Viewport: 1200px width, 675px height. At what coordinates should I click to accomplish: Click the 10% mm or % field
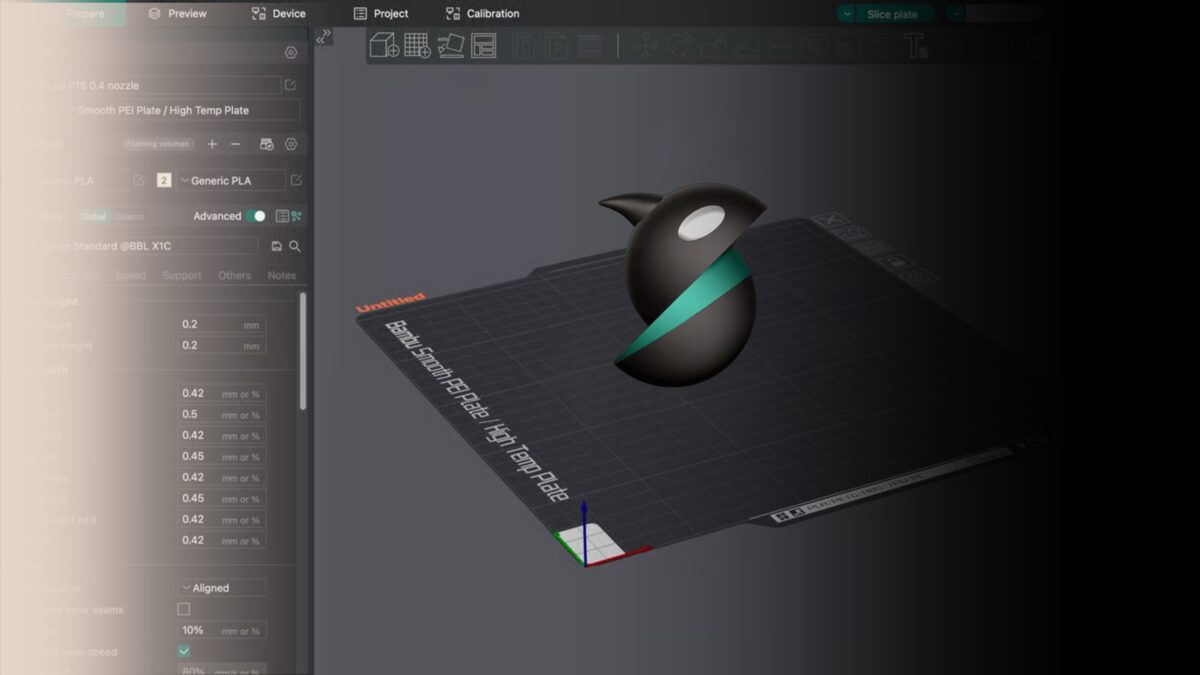coord(222,630)
